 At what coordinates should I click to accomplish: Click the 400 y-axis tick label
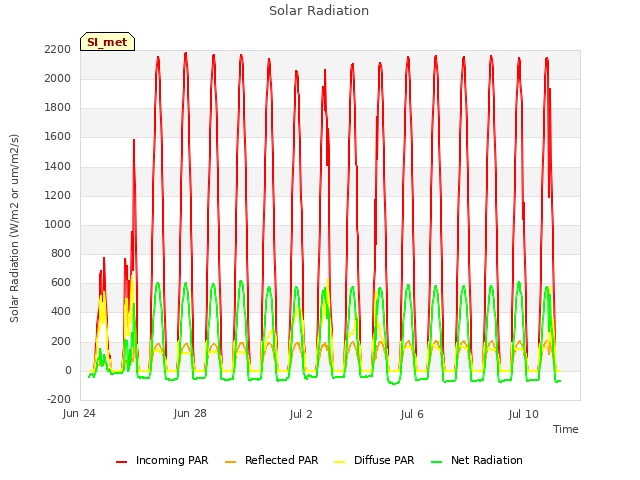[61, 312]
